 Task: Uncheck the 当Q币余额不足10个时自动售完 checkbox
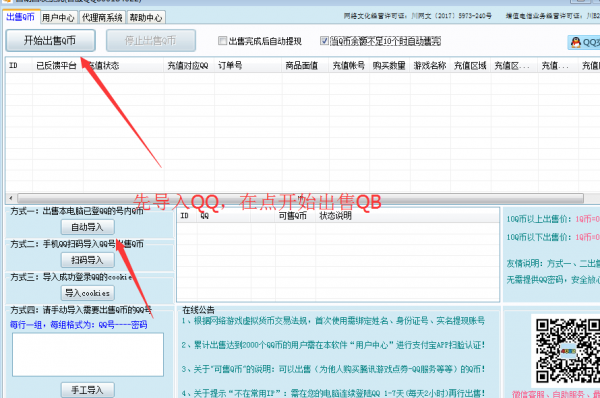coord(324,41)
